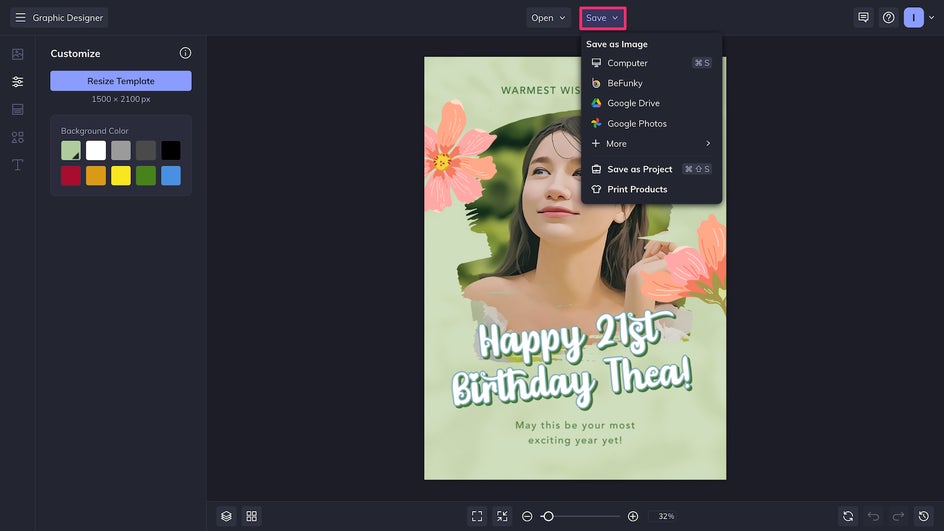Save image to Computer

651,63
